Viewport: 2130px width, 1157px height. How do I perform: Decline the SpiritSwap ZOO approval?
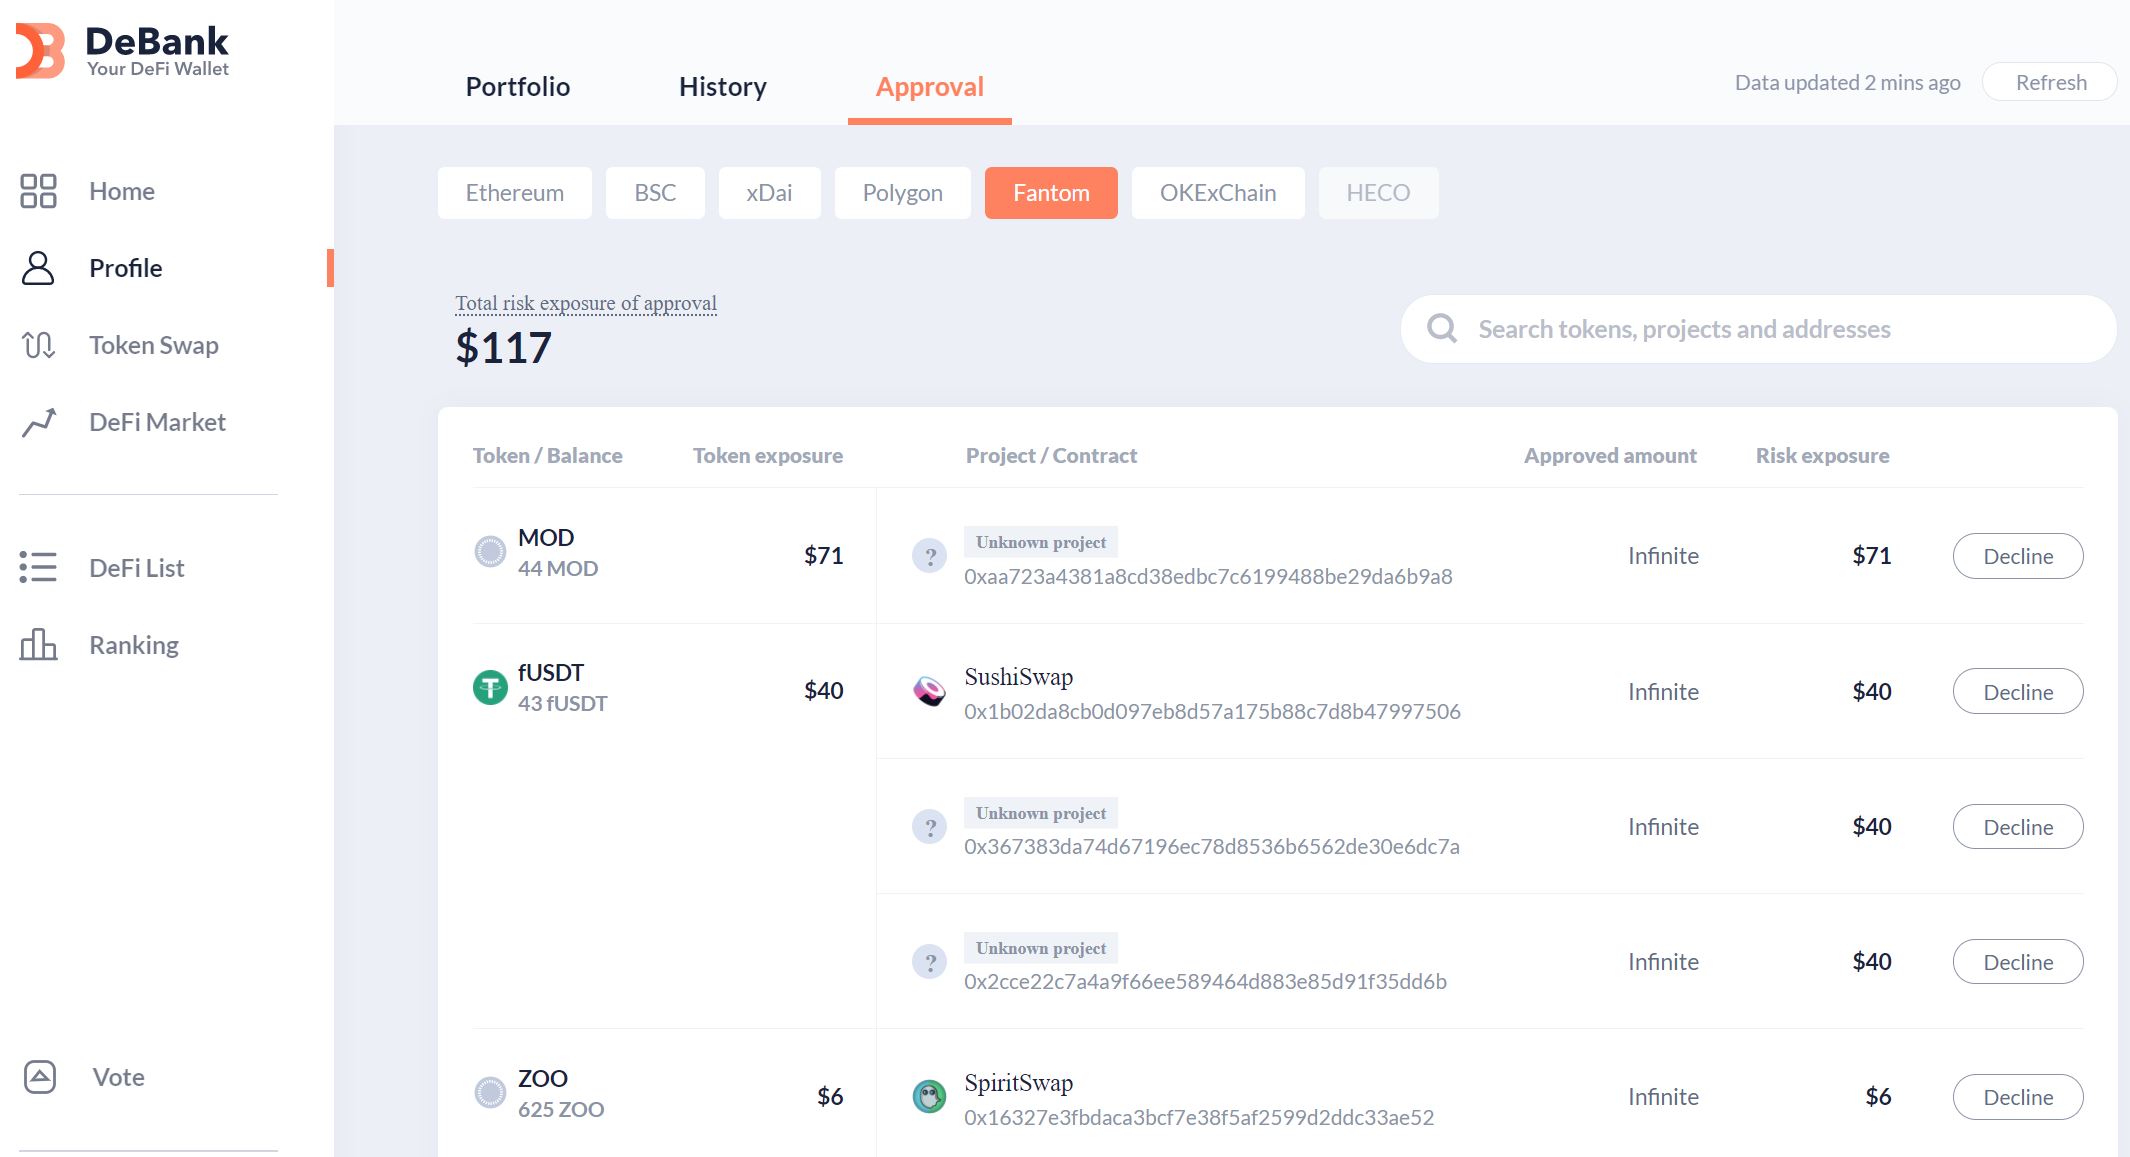click(2018, 1097)
